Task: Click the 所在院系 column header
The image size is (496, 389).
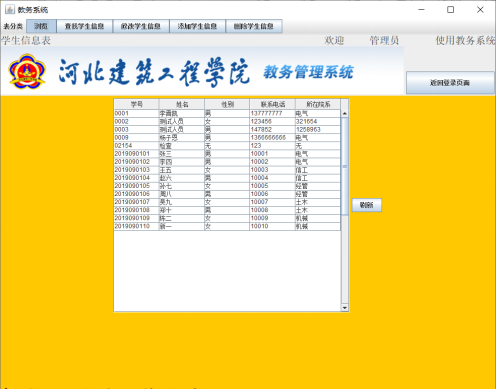Action: [318, 104]
